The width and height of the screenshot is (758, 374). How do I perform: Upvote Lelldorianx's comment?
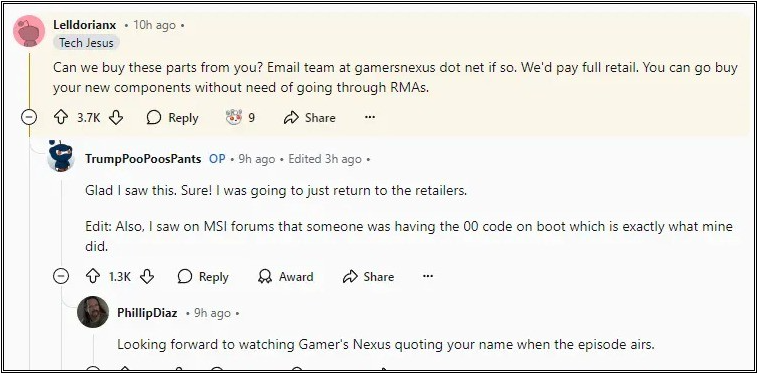(x=60, y=117)
